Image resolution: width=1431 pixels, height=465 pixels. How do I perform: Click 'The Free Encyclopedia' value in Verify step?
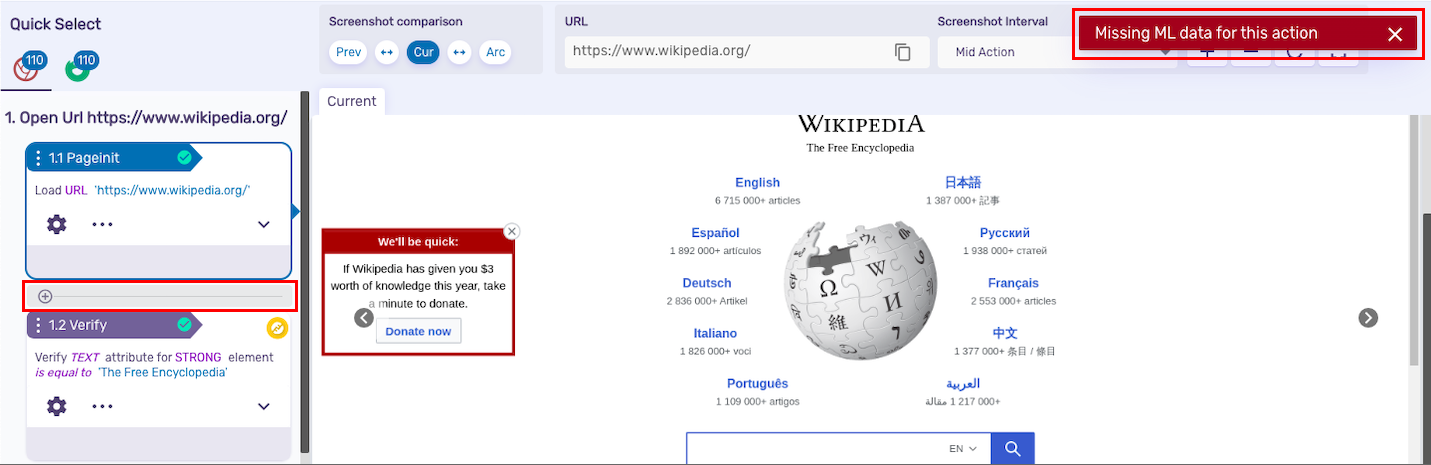click(x=163, y=372)
